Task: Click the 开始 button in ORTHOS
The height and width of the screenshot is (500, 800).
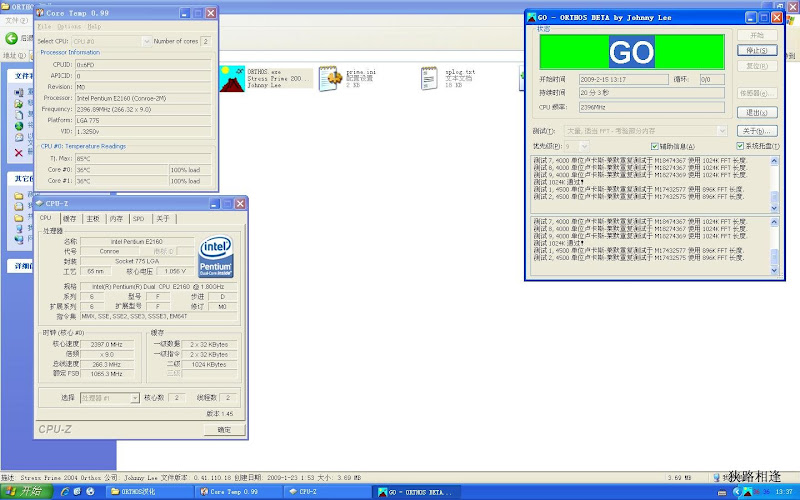Action: coord(757,35)
